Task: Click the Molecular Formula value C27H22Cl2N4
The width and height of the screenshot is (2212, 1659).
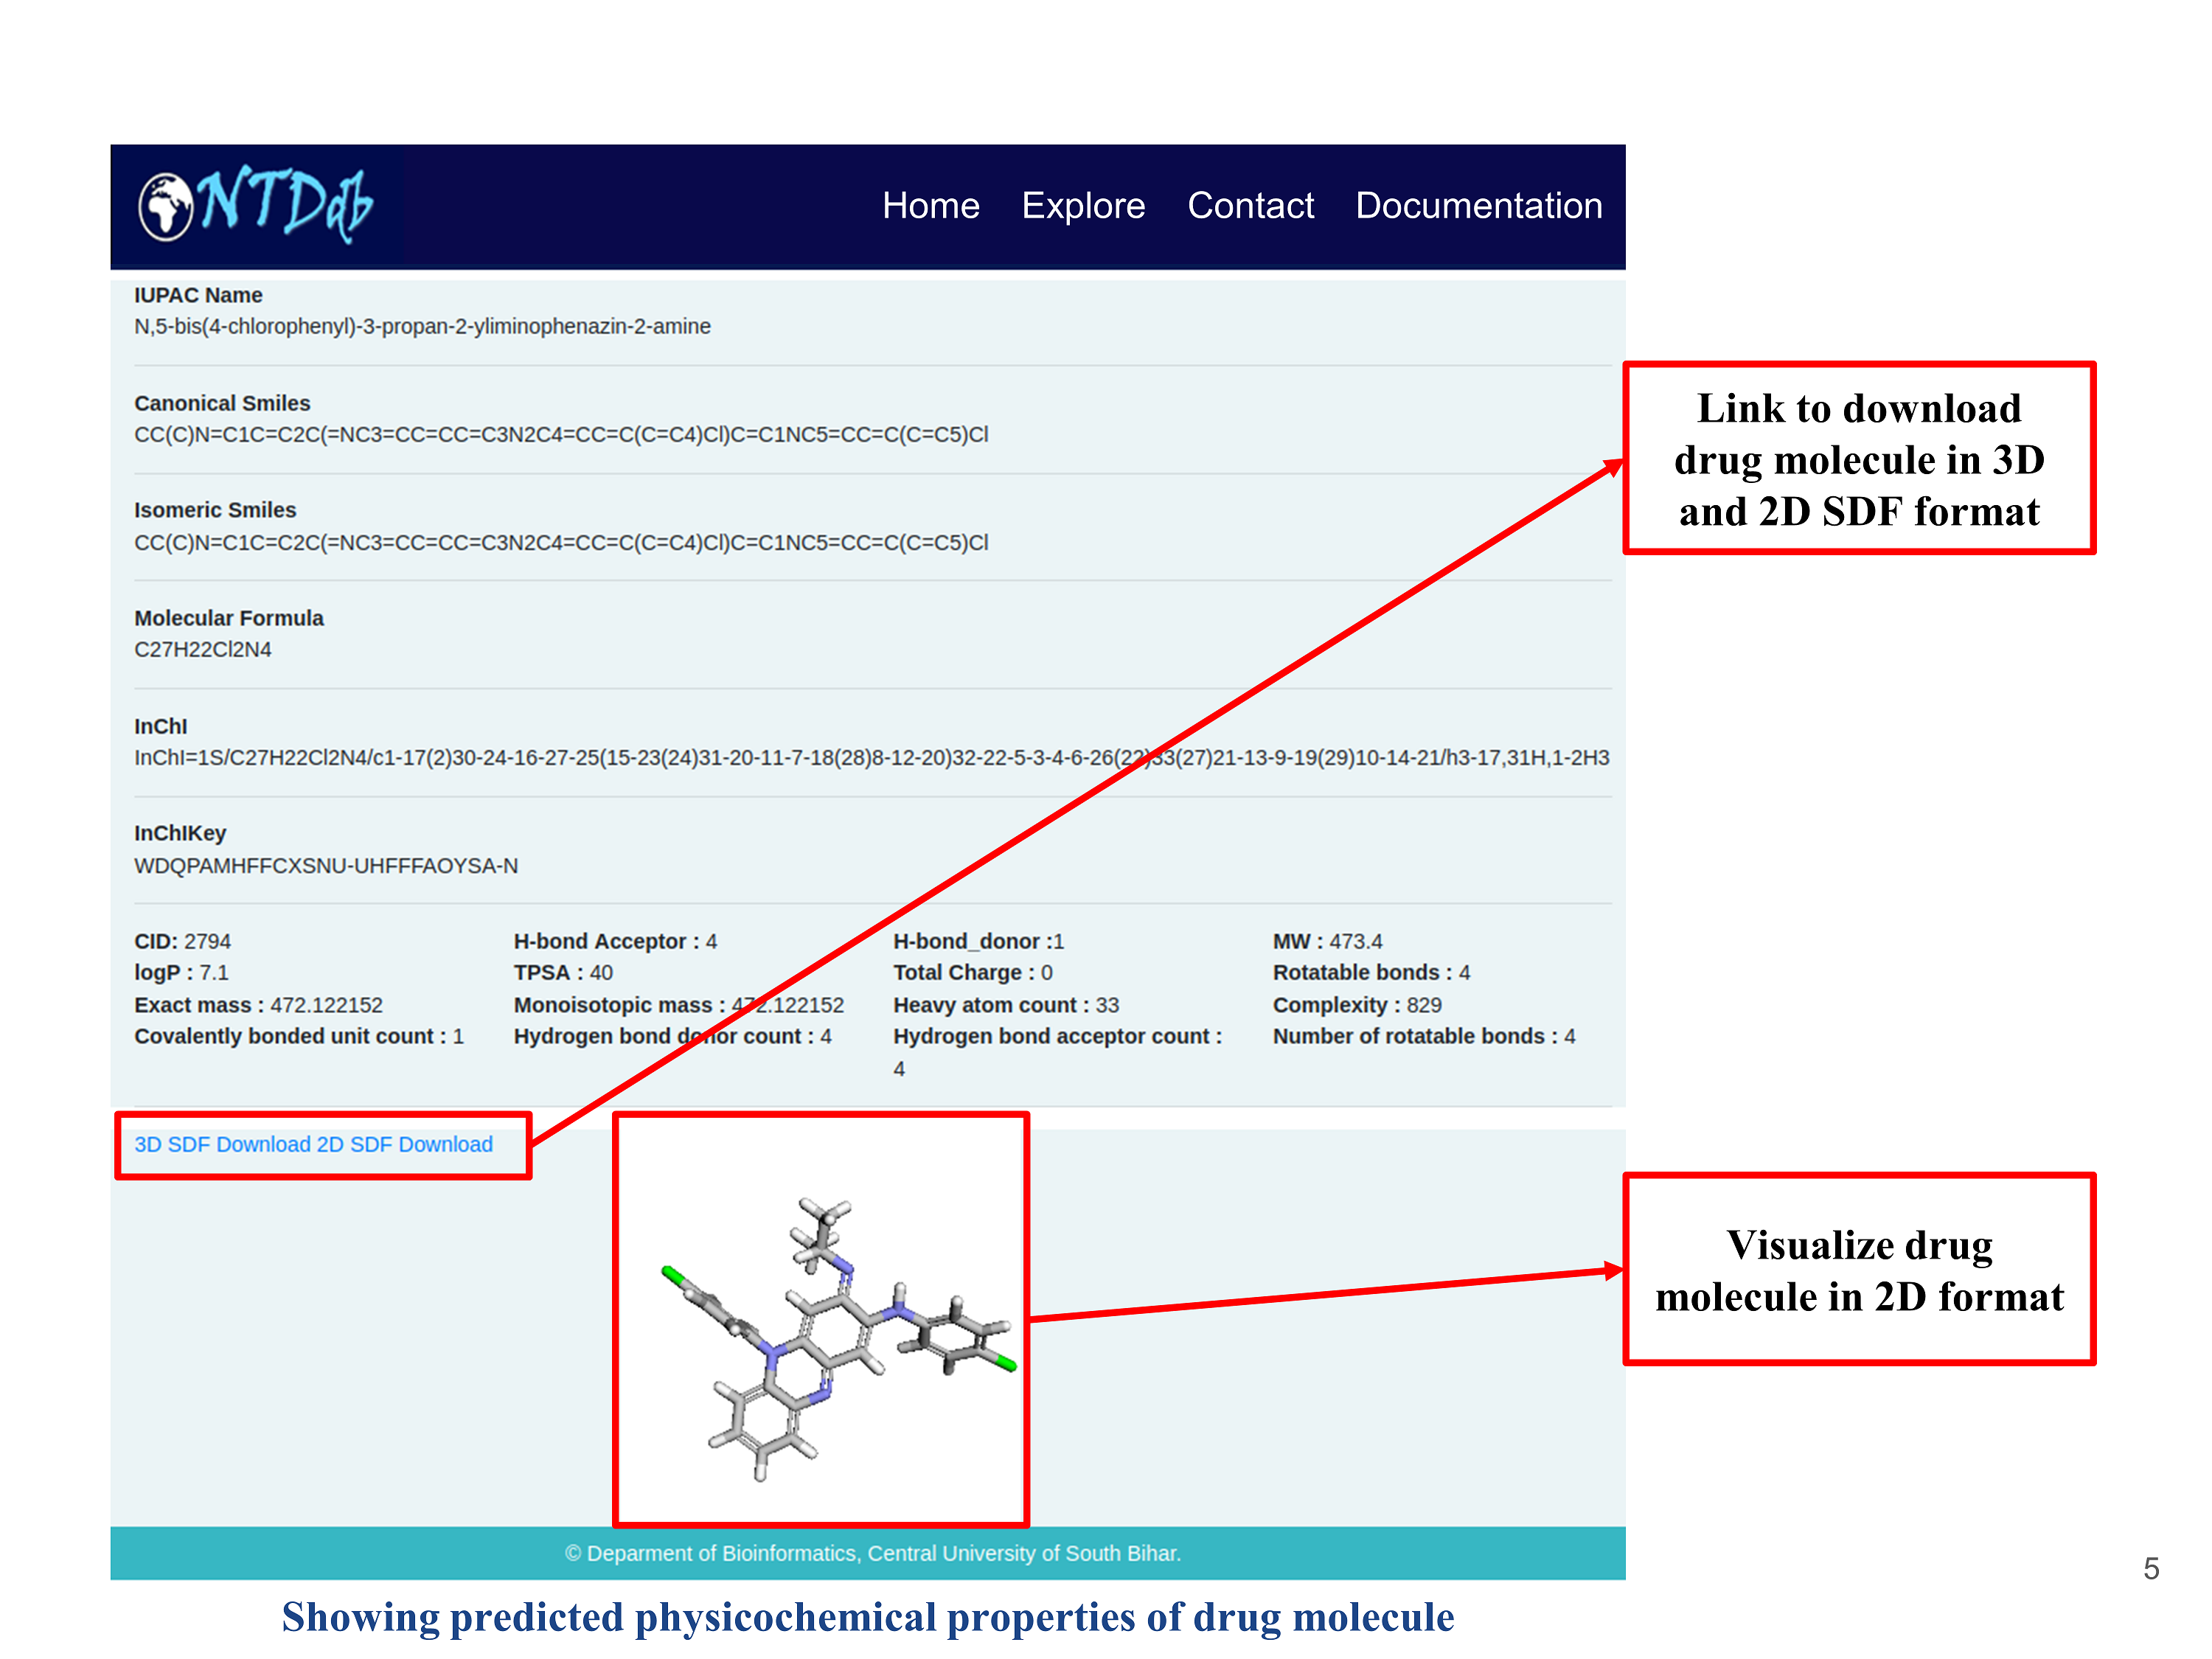Action: 203,649
